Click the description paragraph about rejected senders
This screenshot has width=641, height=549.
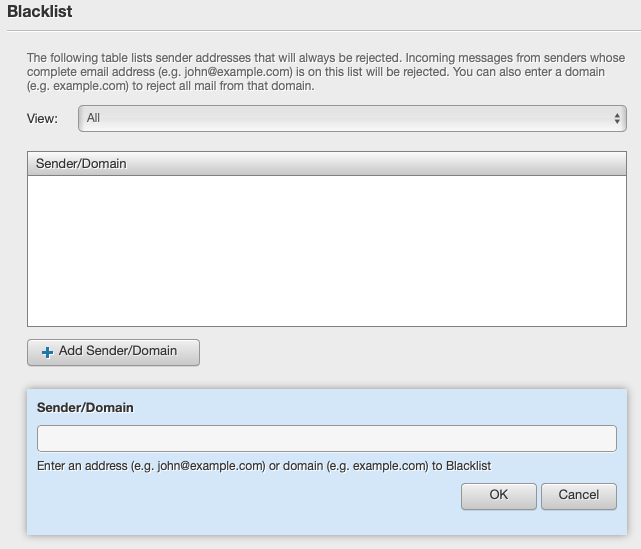(326, 72)
